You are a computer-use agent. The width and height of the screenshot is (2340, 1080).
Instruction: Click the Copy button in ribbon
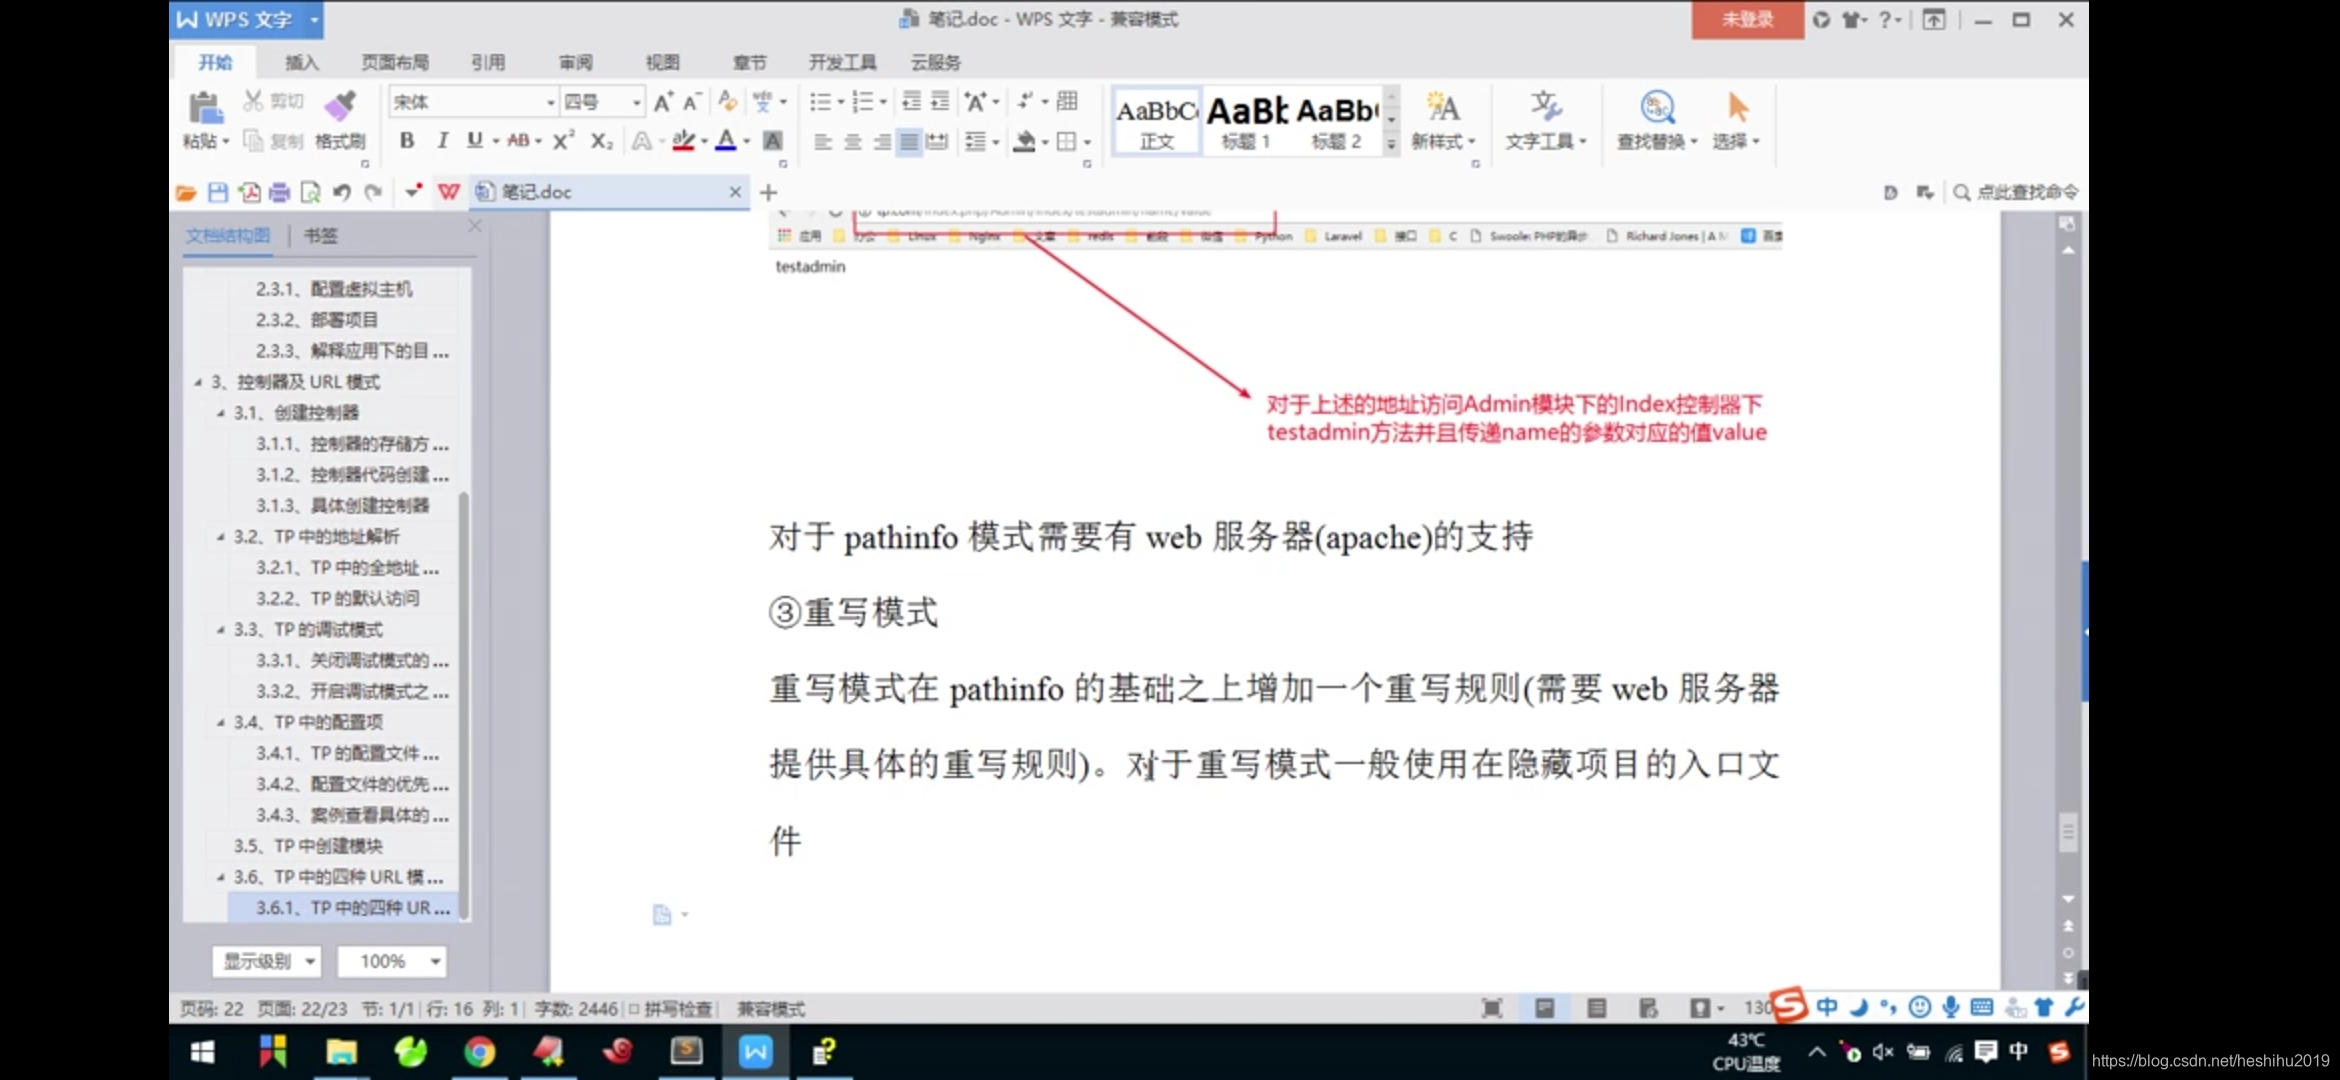[273, 141]
